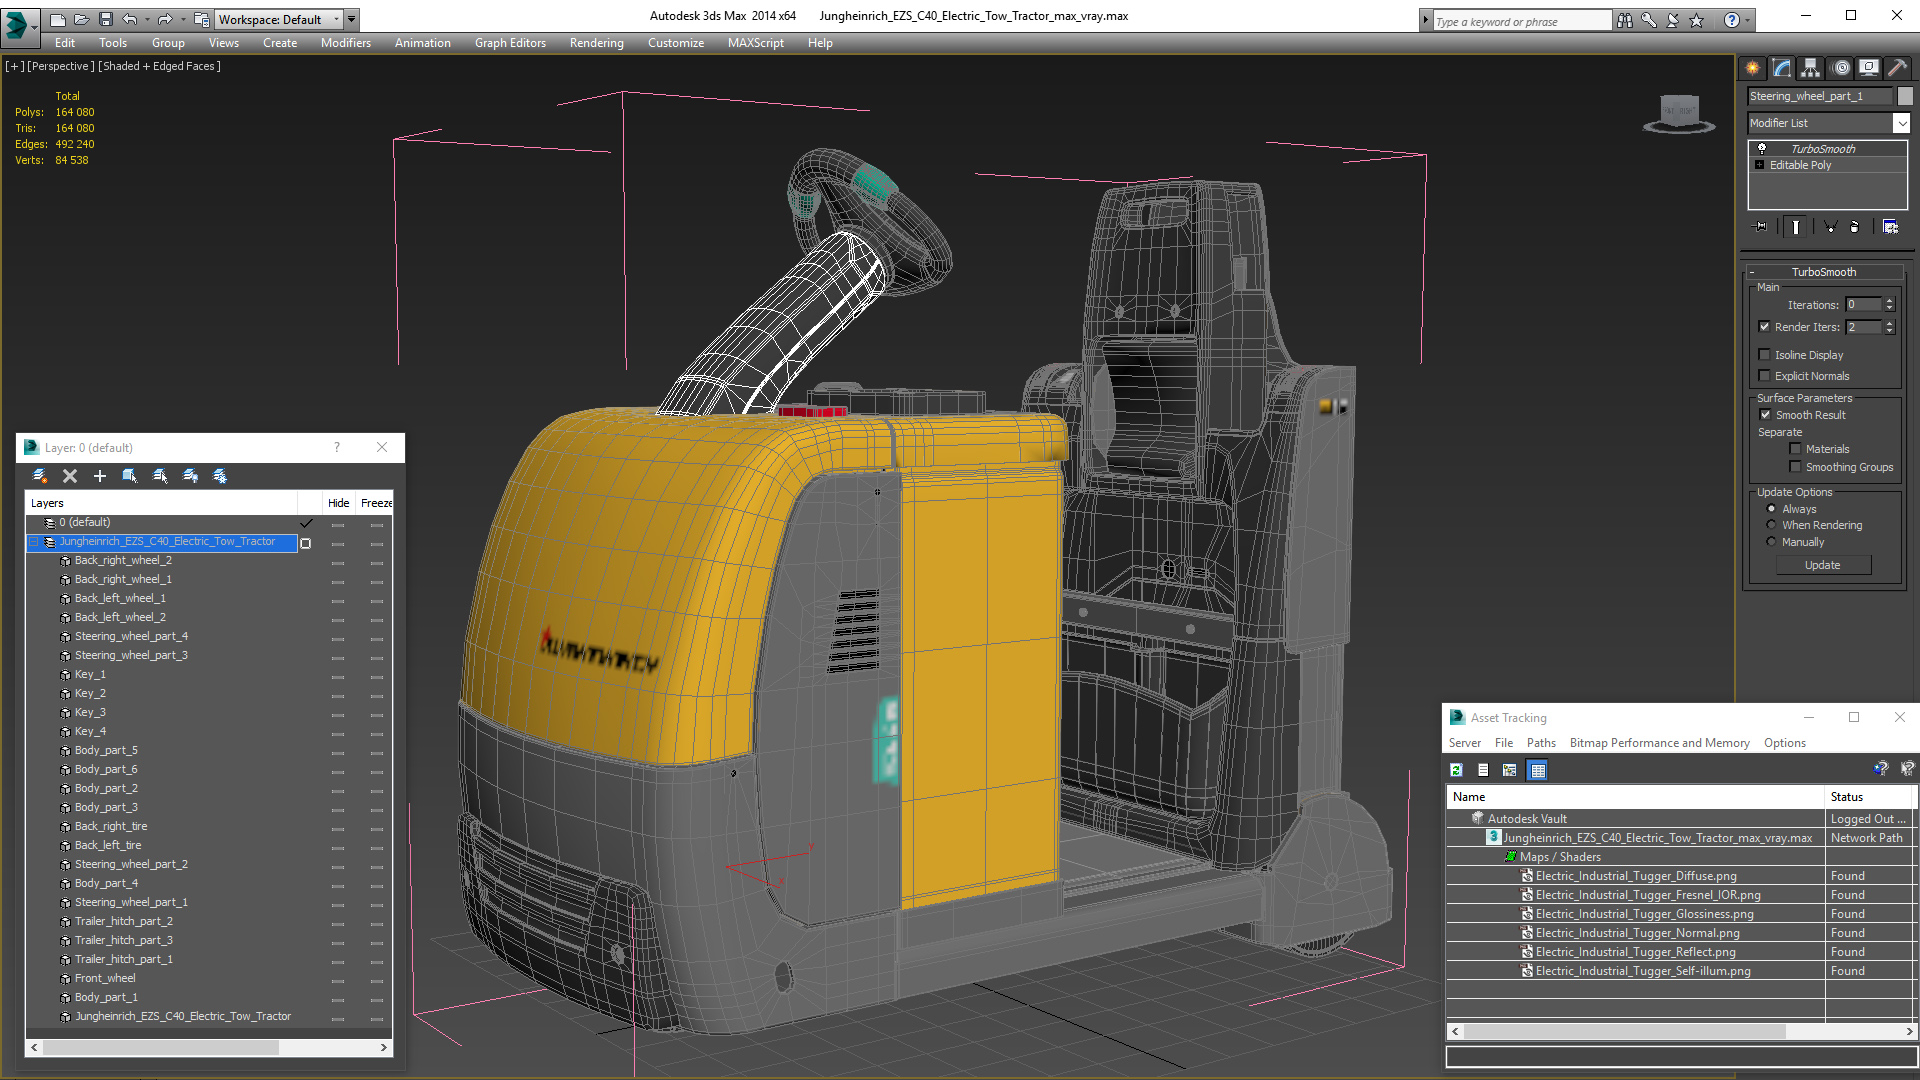This screenshot has width=1920, height=1080.
Task: Click the Help question mark icon
Action: pos(1731,20)
